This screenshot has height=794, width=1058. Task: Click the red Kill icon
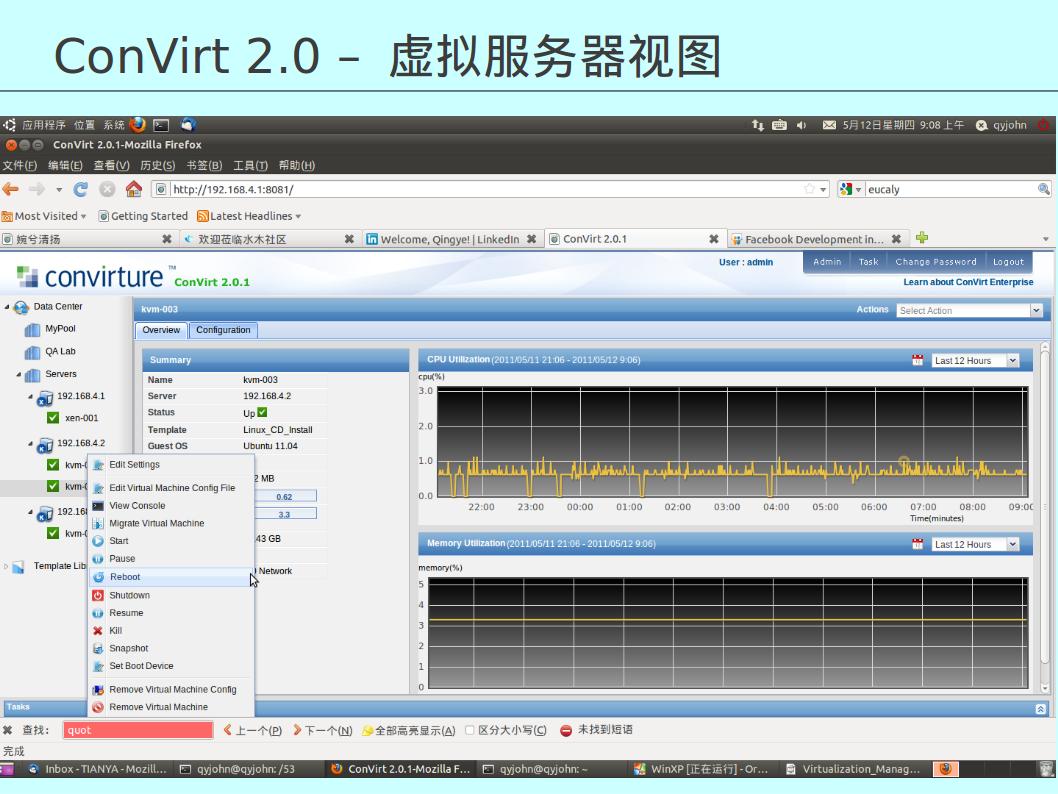pos(98,631)
